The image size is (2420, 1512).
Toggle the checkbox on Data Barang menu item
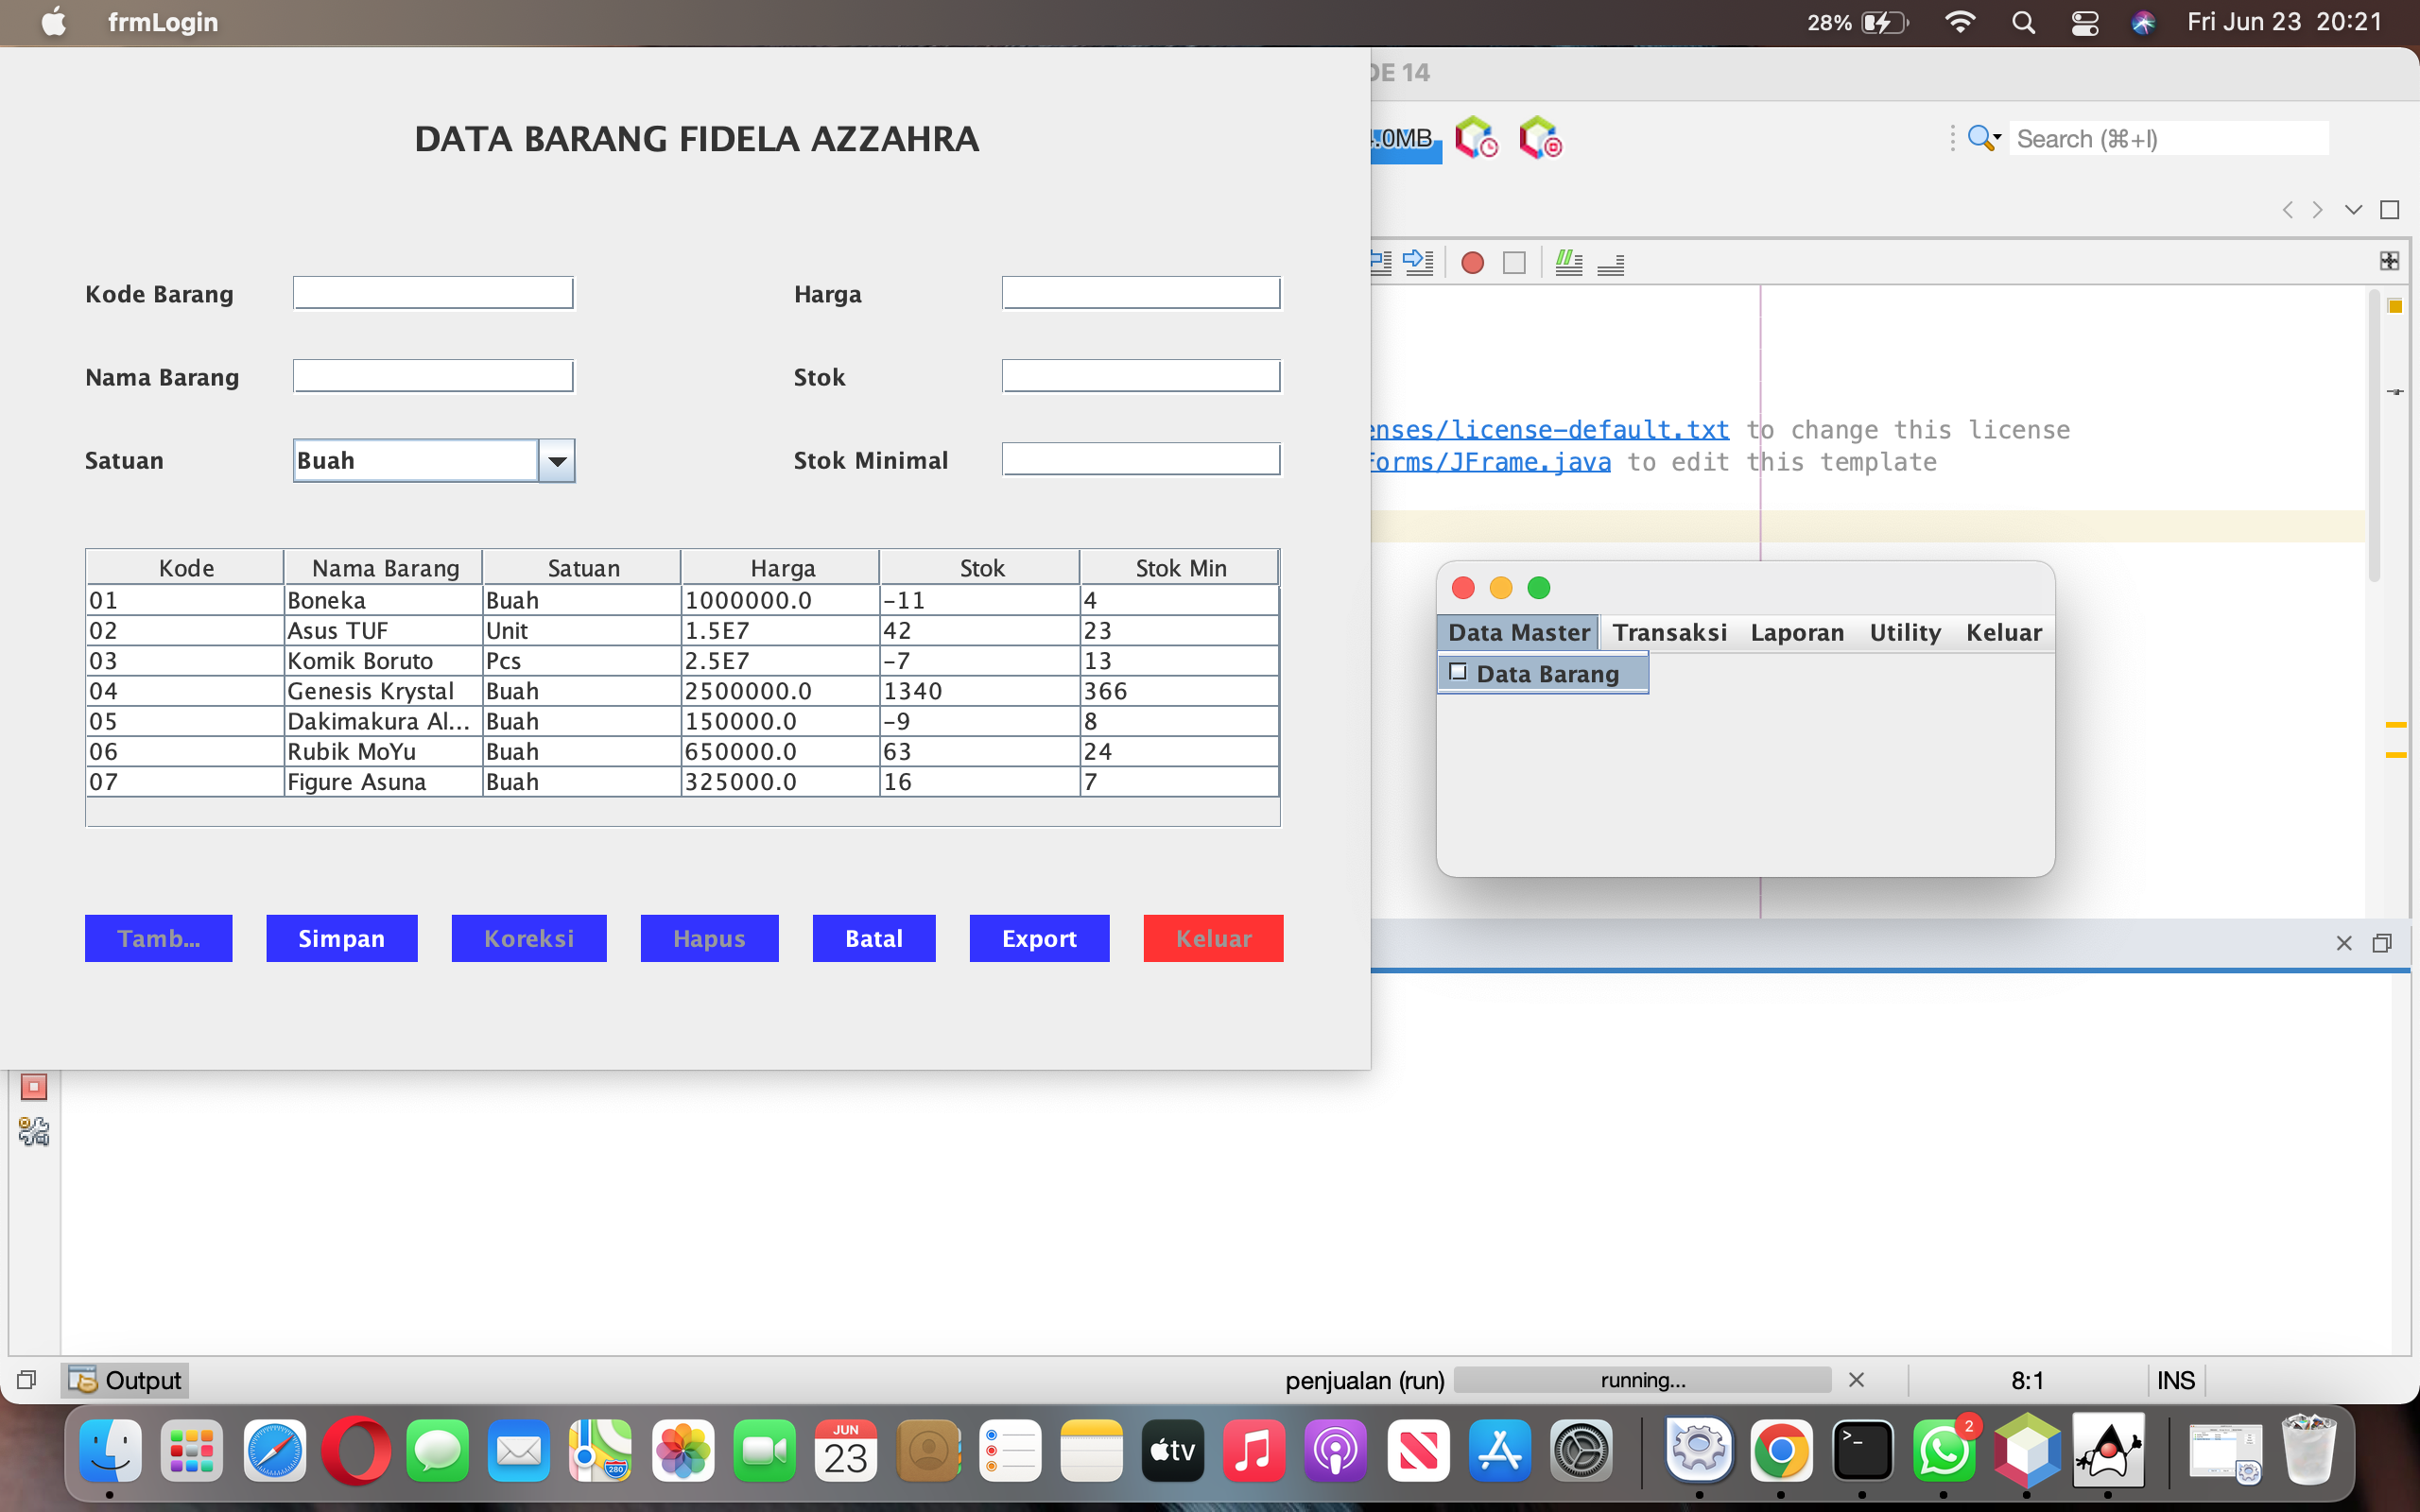(x=1459, y=671)
